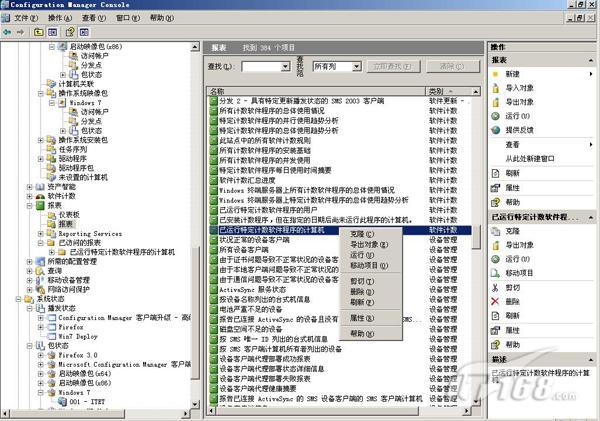Open the 所有列 search-scope dropdown
Viewport: 600px width, 421px height.
pyautogui.click(x=357, y=67)
